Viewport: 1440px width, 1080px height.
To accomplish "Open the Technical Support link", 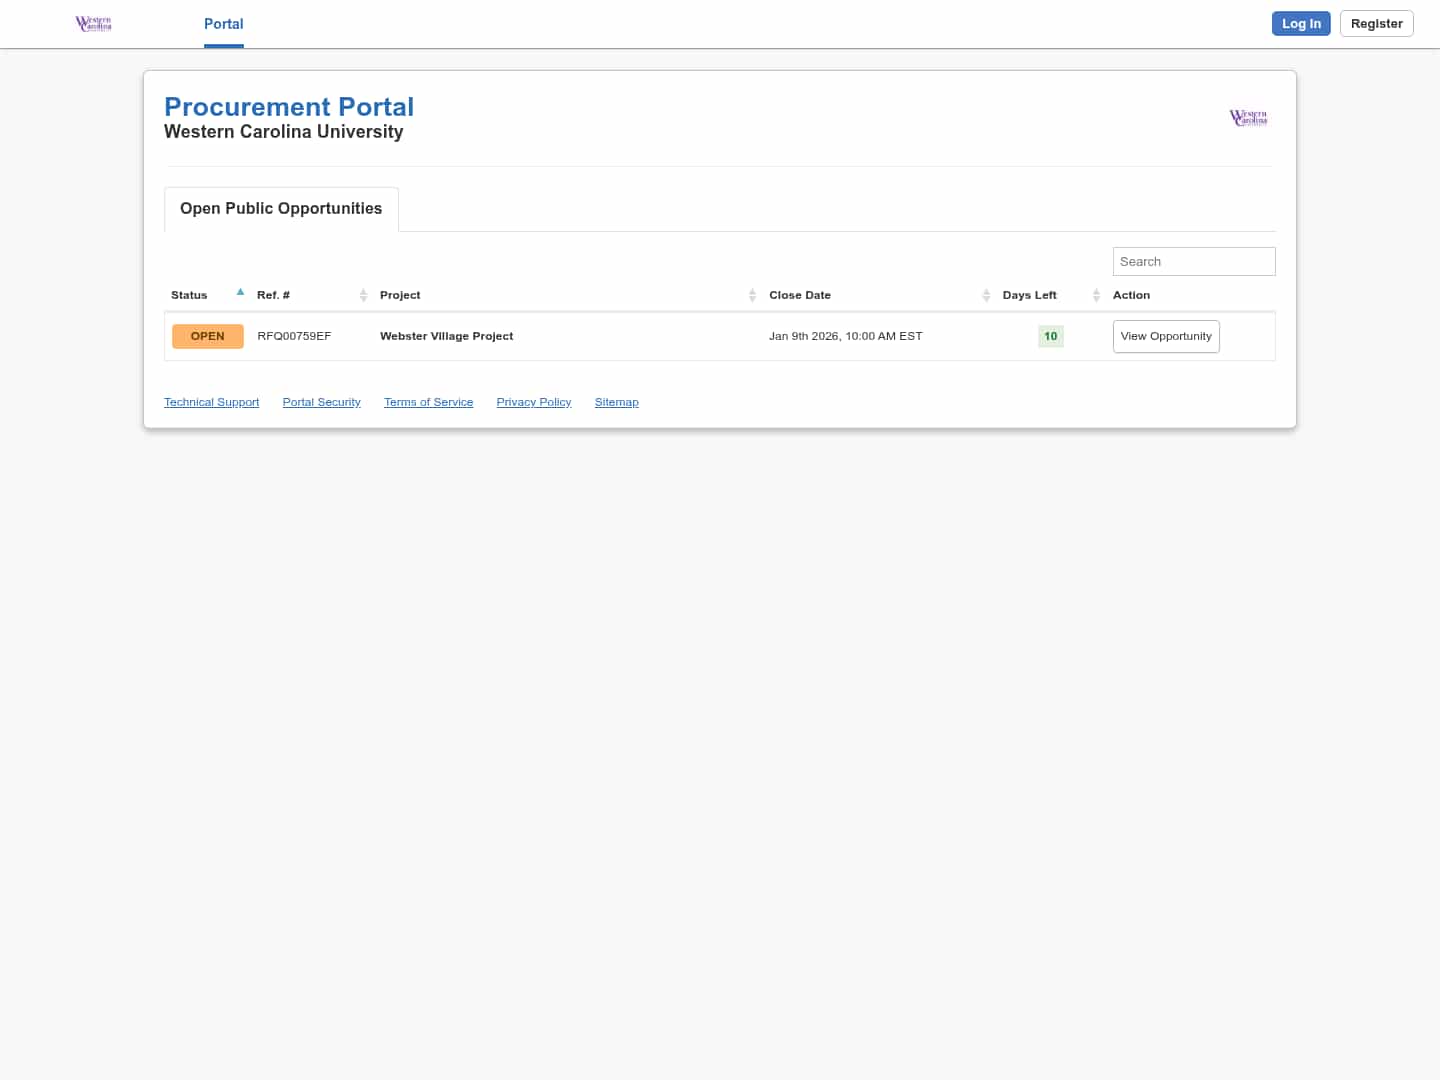I will 211,402.
